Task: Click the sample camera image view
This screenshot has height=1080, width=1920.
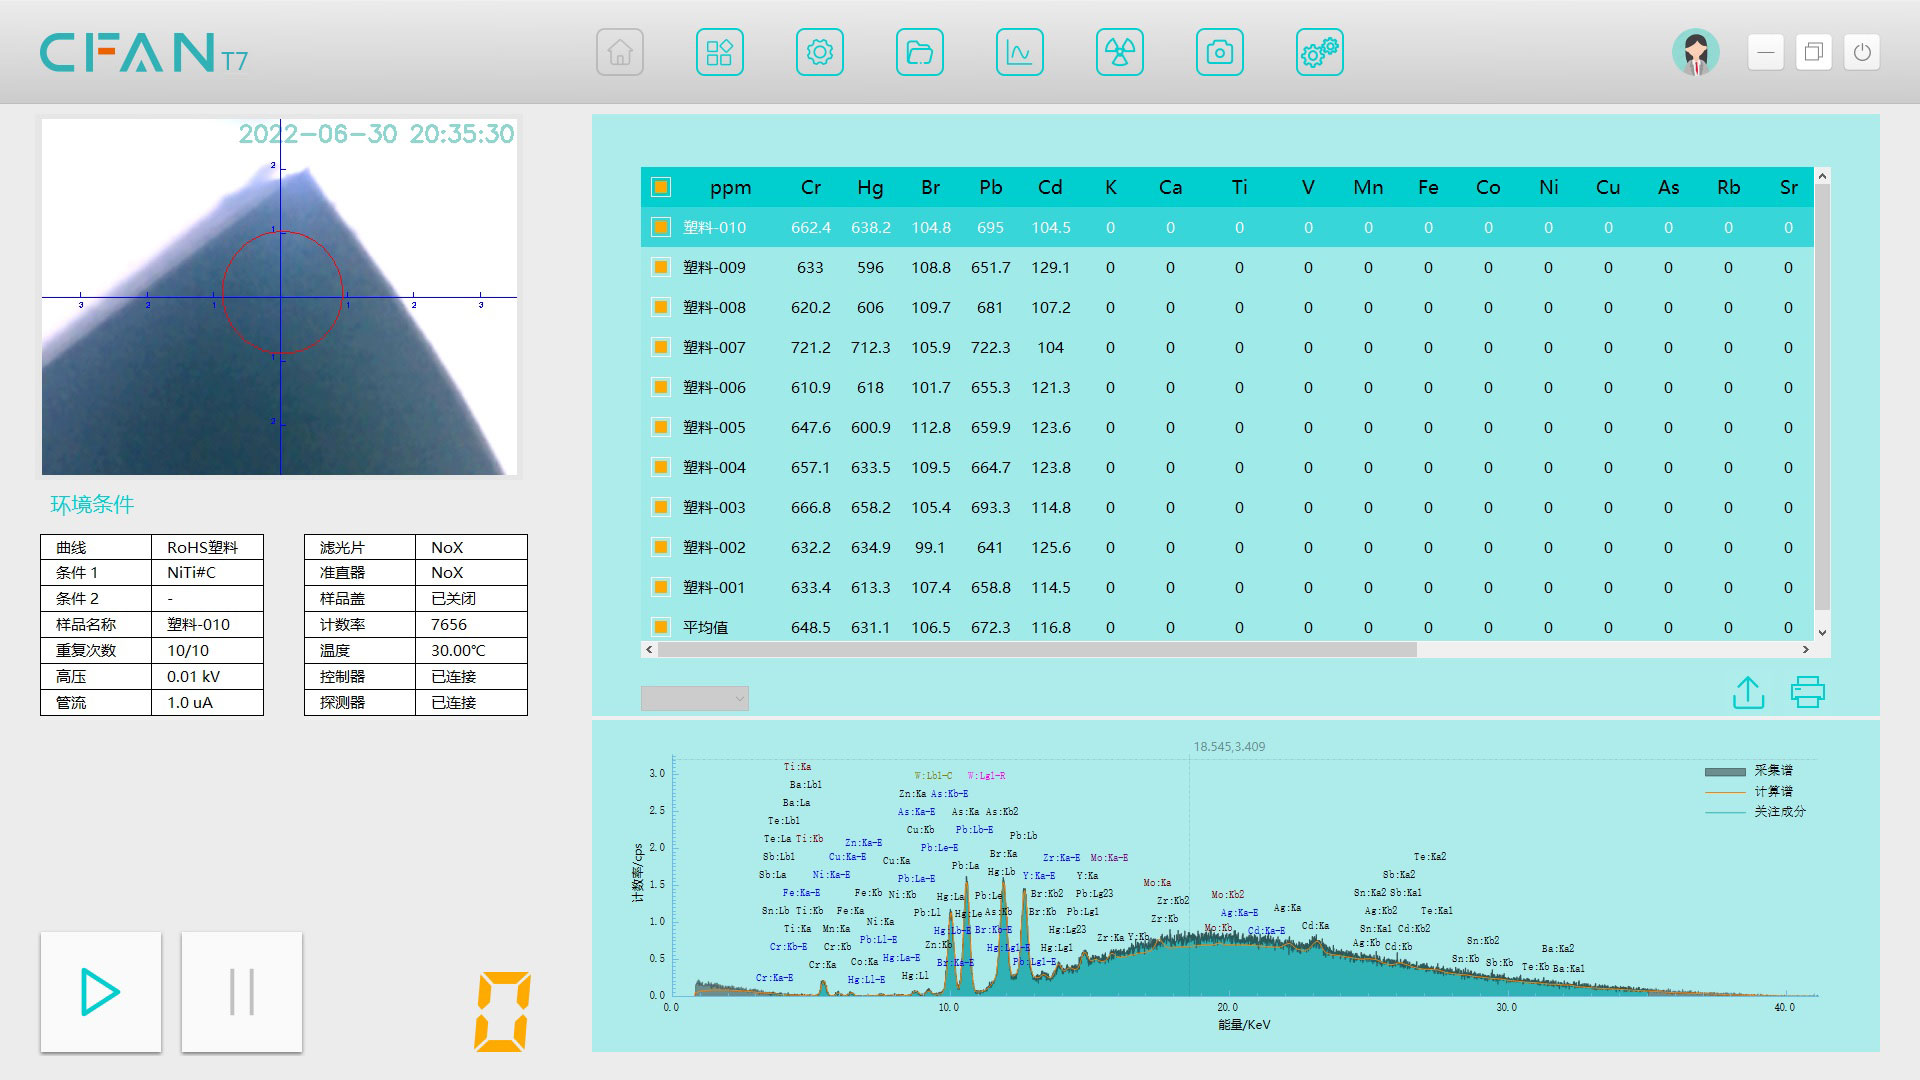Action: (279, 297)
